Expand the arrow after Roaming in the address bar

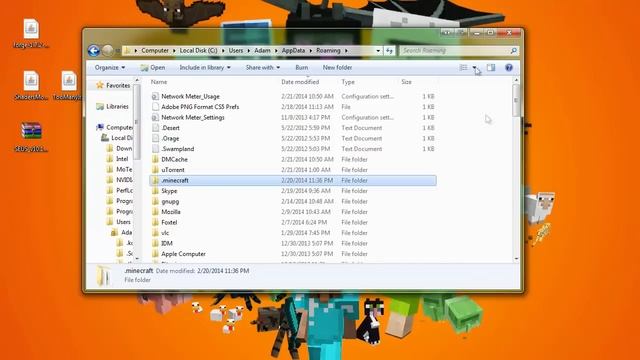346,51
